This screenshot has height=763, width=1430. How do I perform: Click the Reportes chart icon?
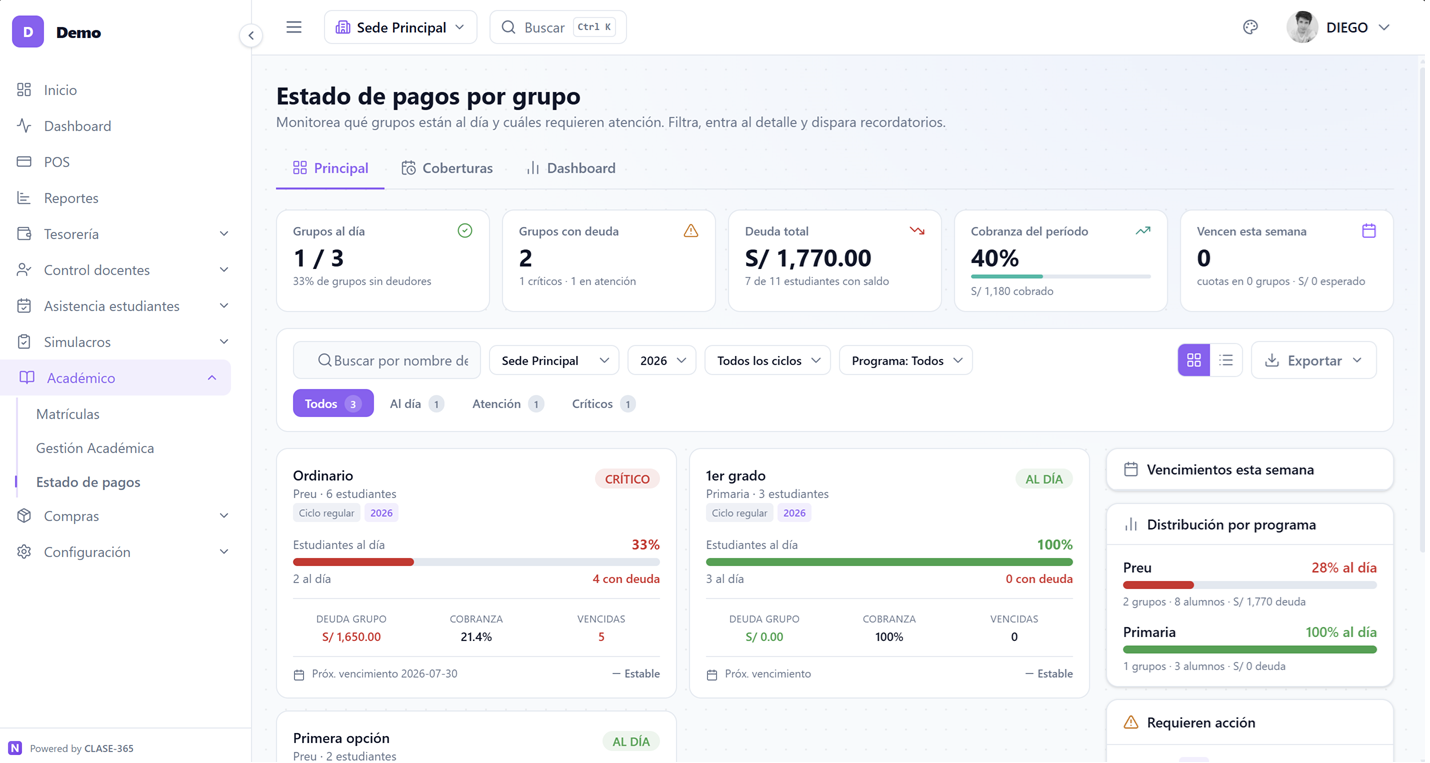click(x=24, y=198)
